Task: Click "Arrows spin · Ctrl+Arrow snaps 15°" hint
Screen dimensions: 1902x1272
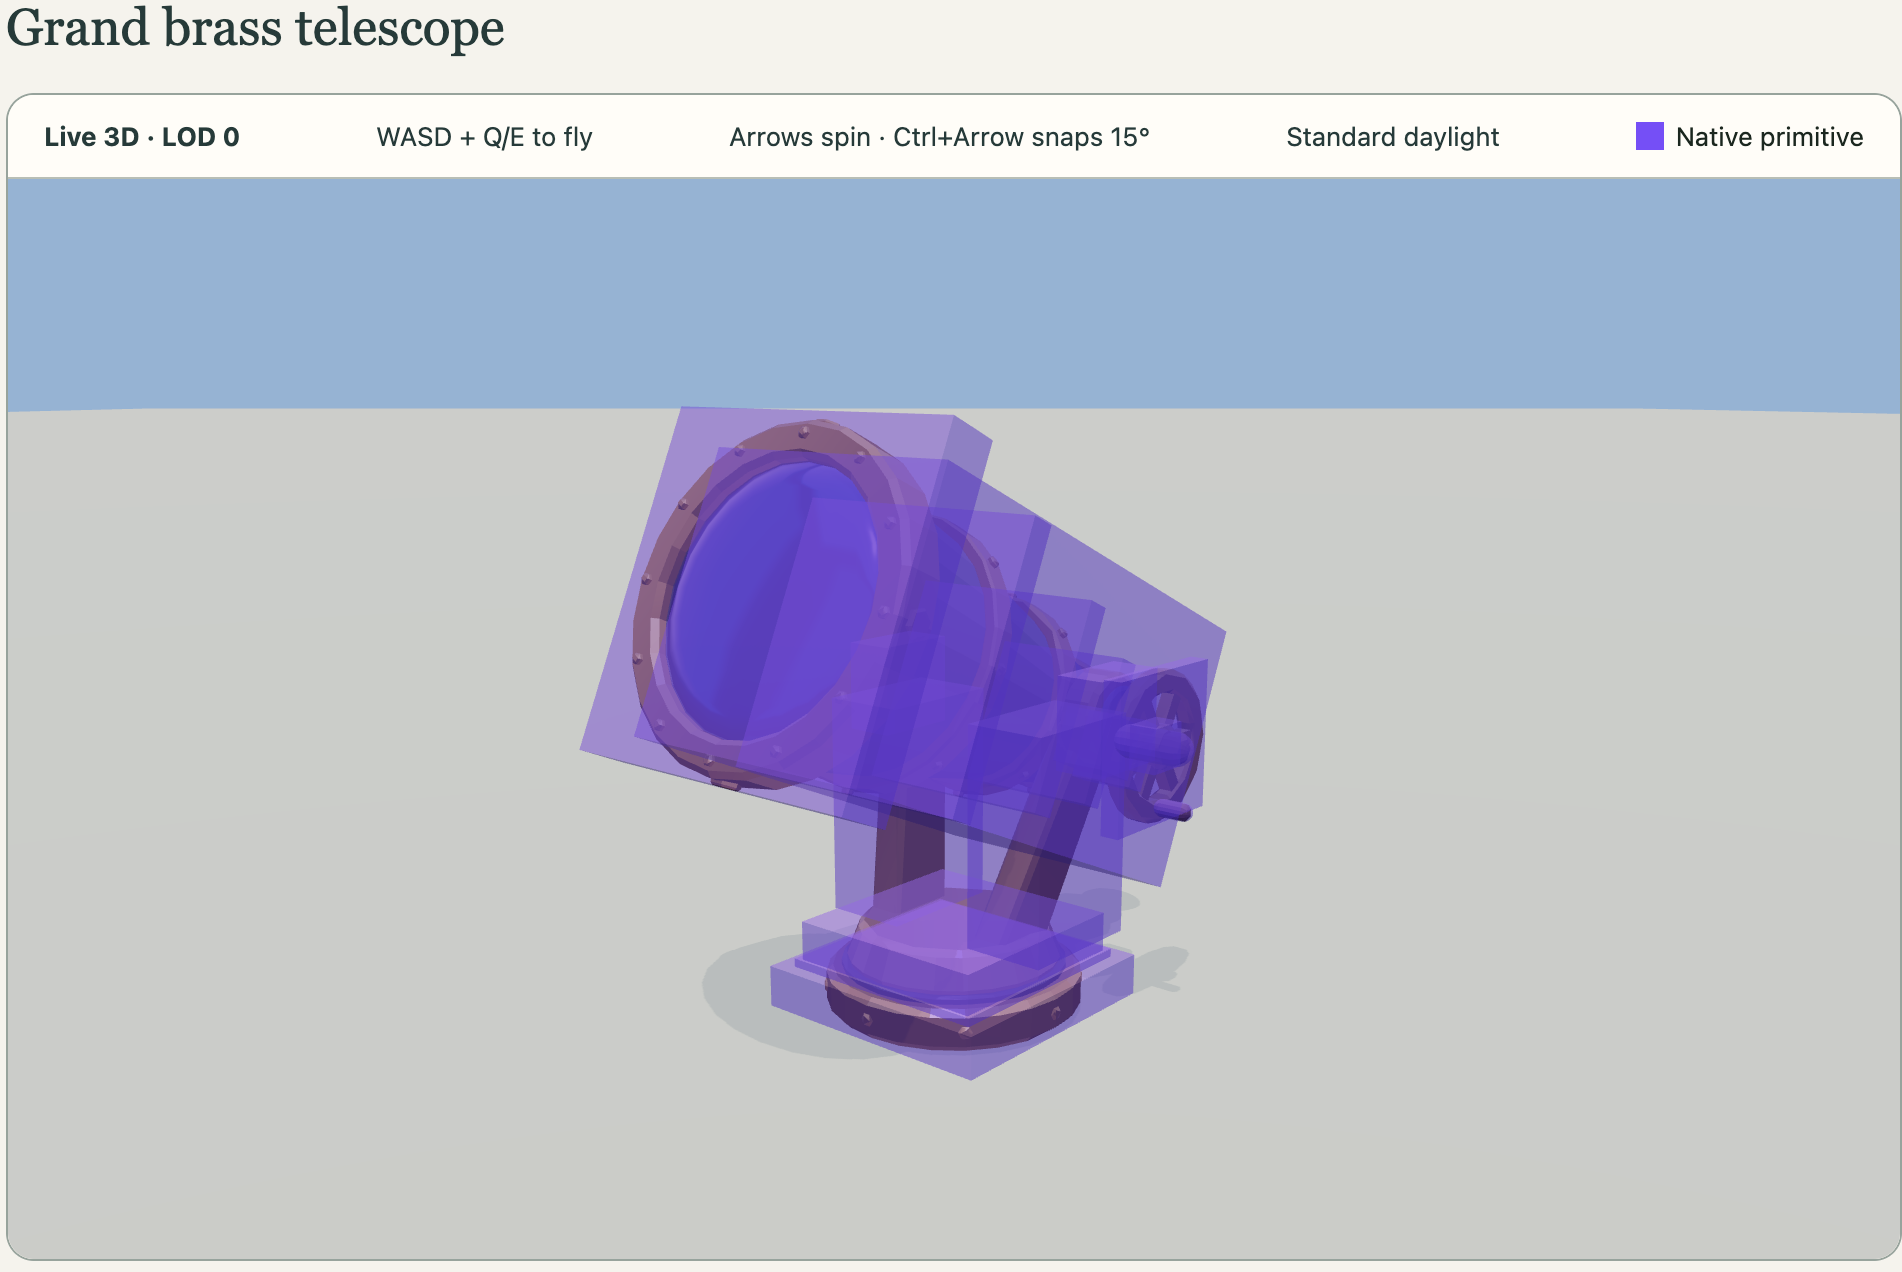Action: [x=939, y=137]
